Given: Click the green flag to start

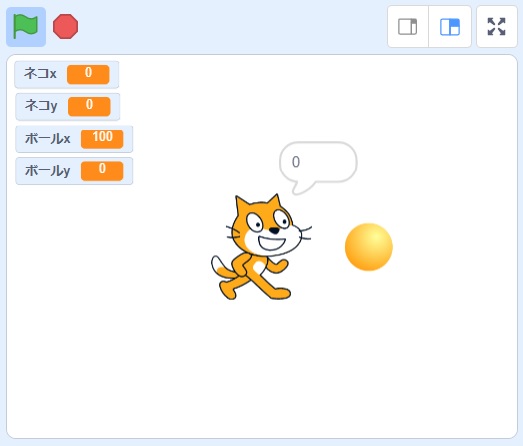Looking at the screenshot, I should point(26,27).
